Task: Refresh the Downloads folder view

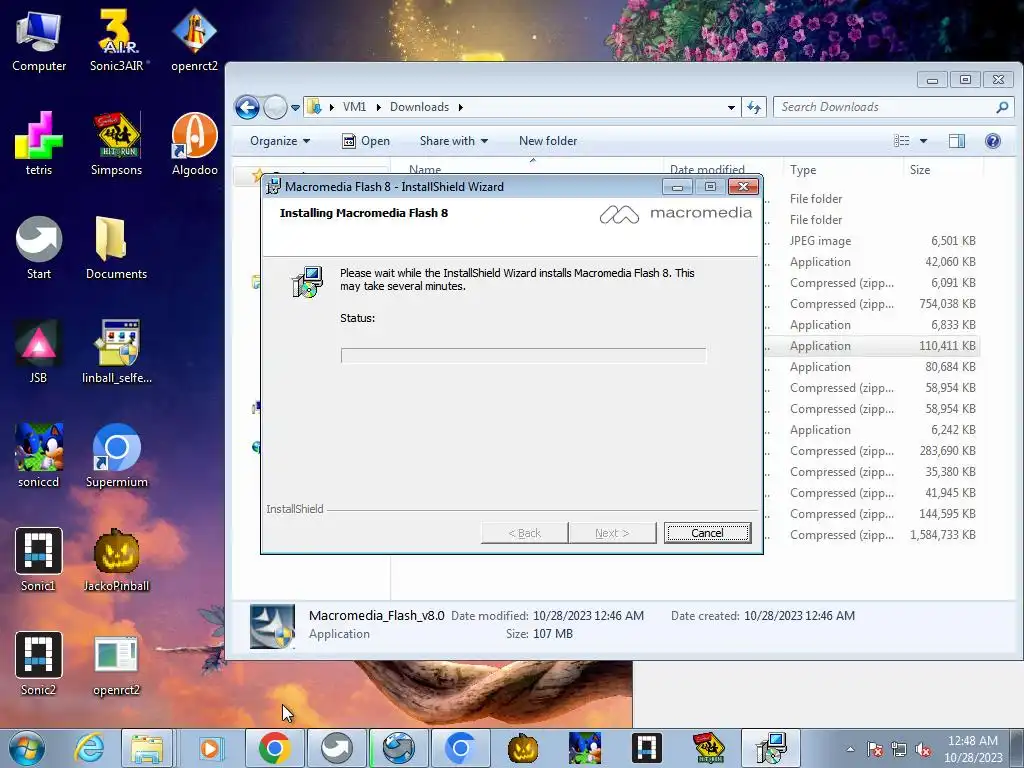Action: 754,107
